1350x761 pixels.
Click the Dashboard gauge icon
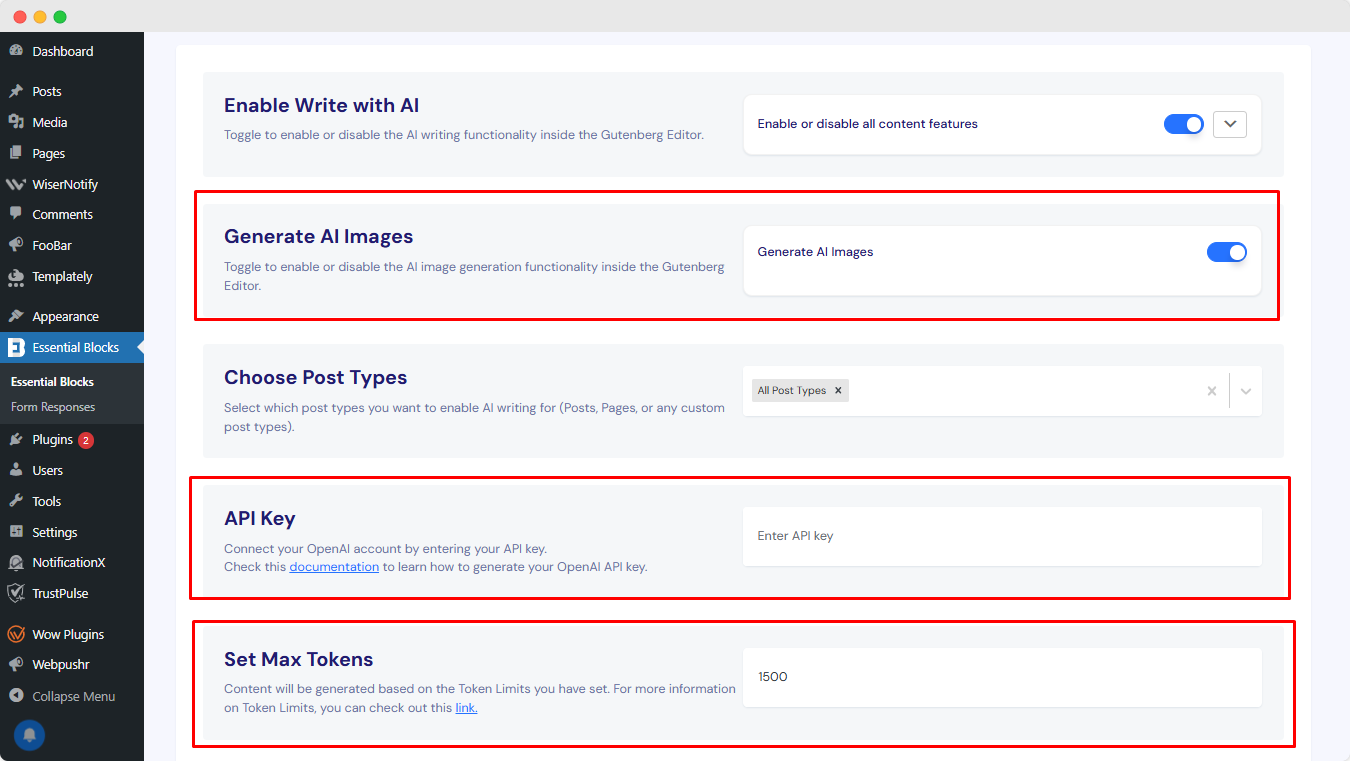pyautogui.click(x=16, y=51)
